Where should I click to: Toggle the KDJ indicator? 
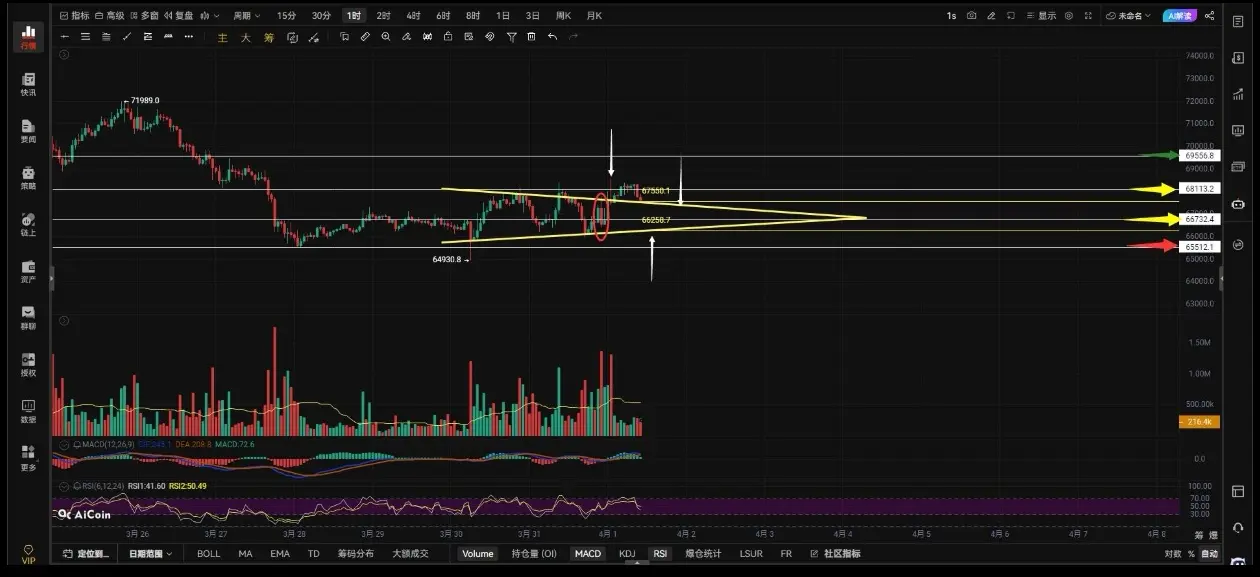(627, 553)
